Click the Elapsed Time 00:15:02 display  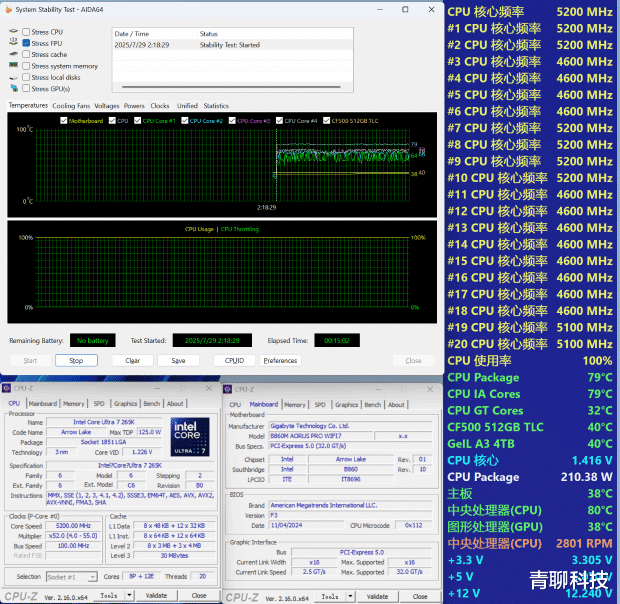click(x=337, y=340)
